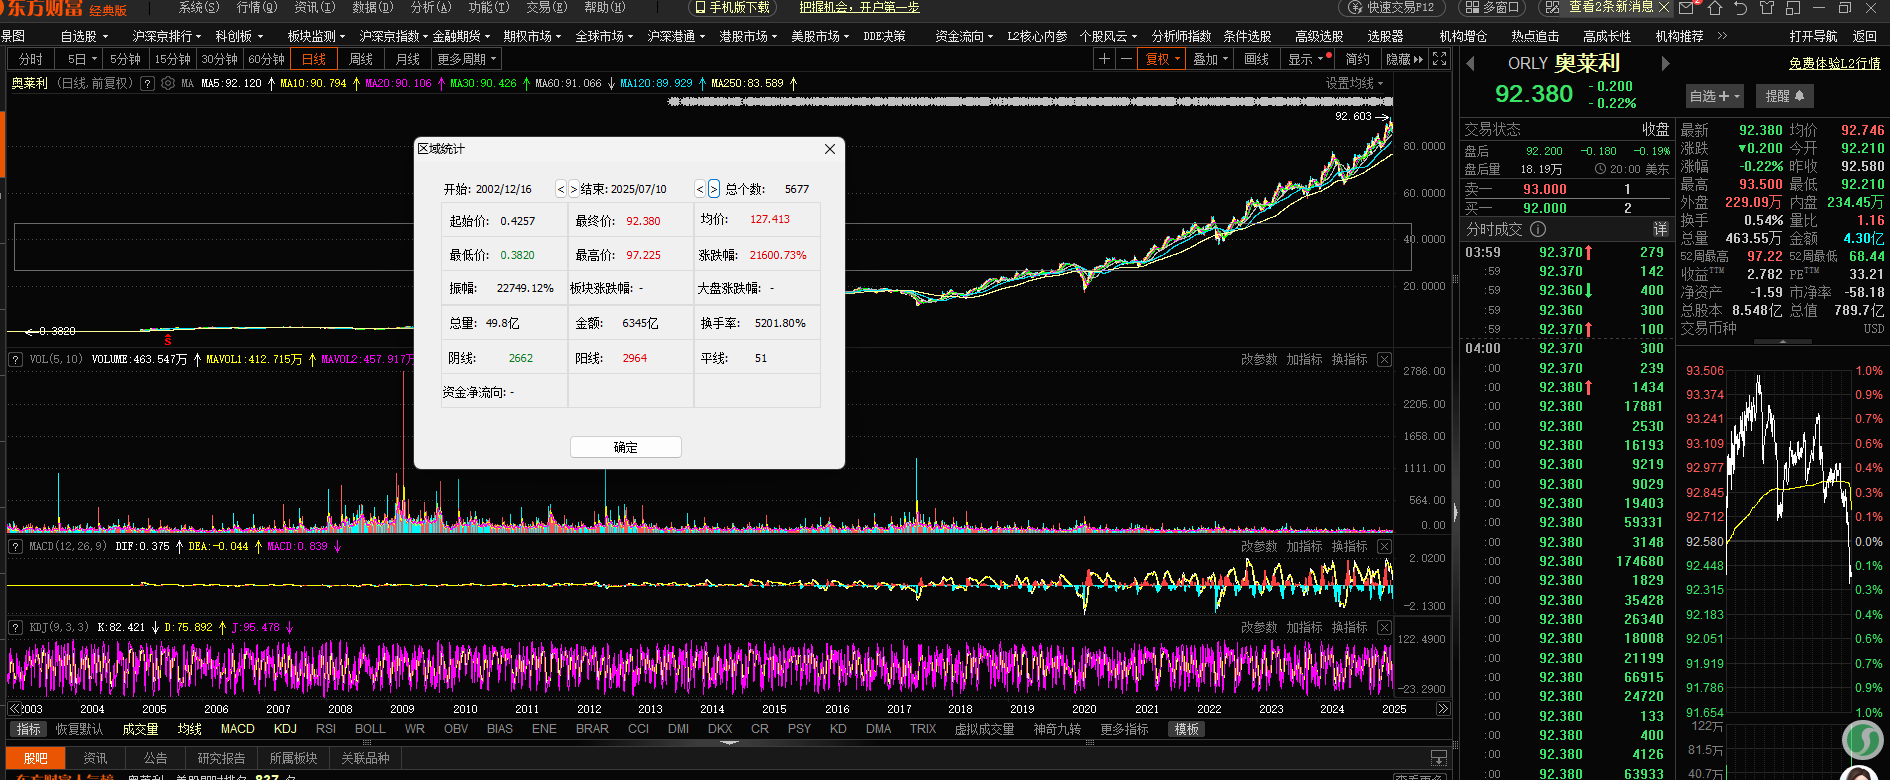Open help for the KDJ indicator
1890x780 pixels.
(x=15, y=627)
